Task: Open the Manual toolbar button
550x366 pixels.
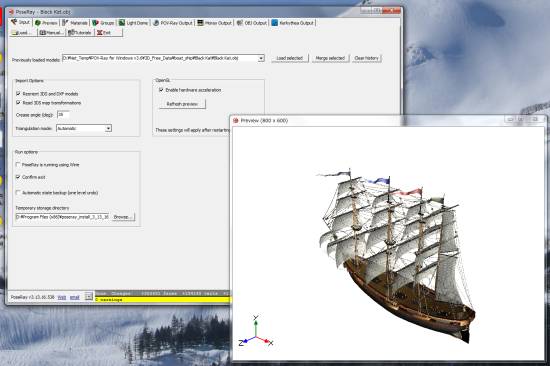Action: click(52, 33)
